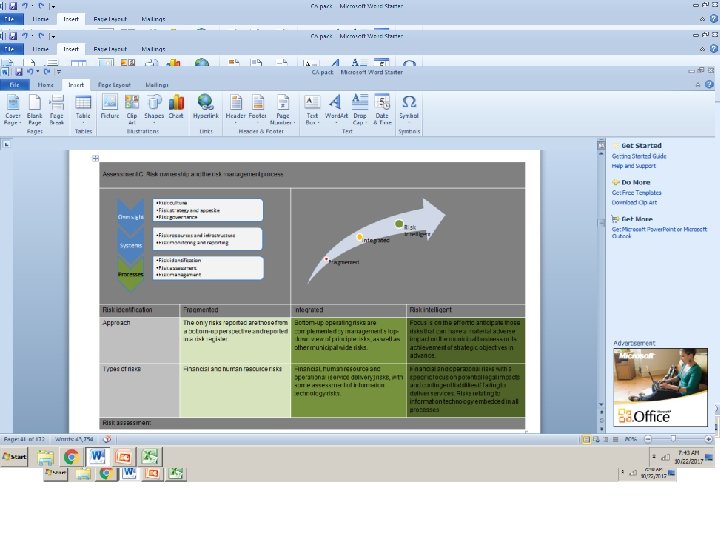
Task: Click the Picture button in the ribbon
Action: tap(110, 109)
